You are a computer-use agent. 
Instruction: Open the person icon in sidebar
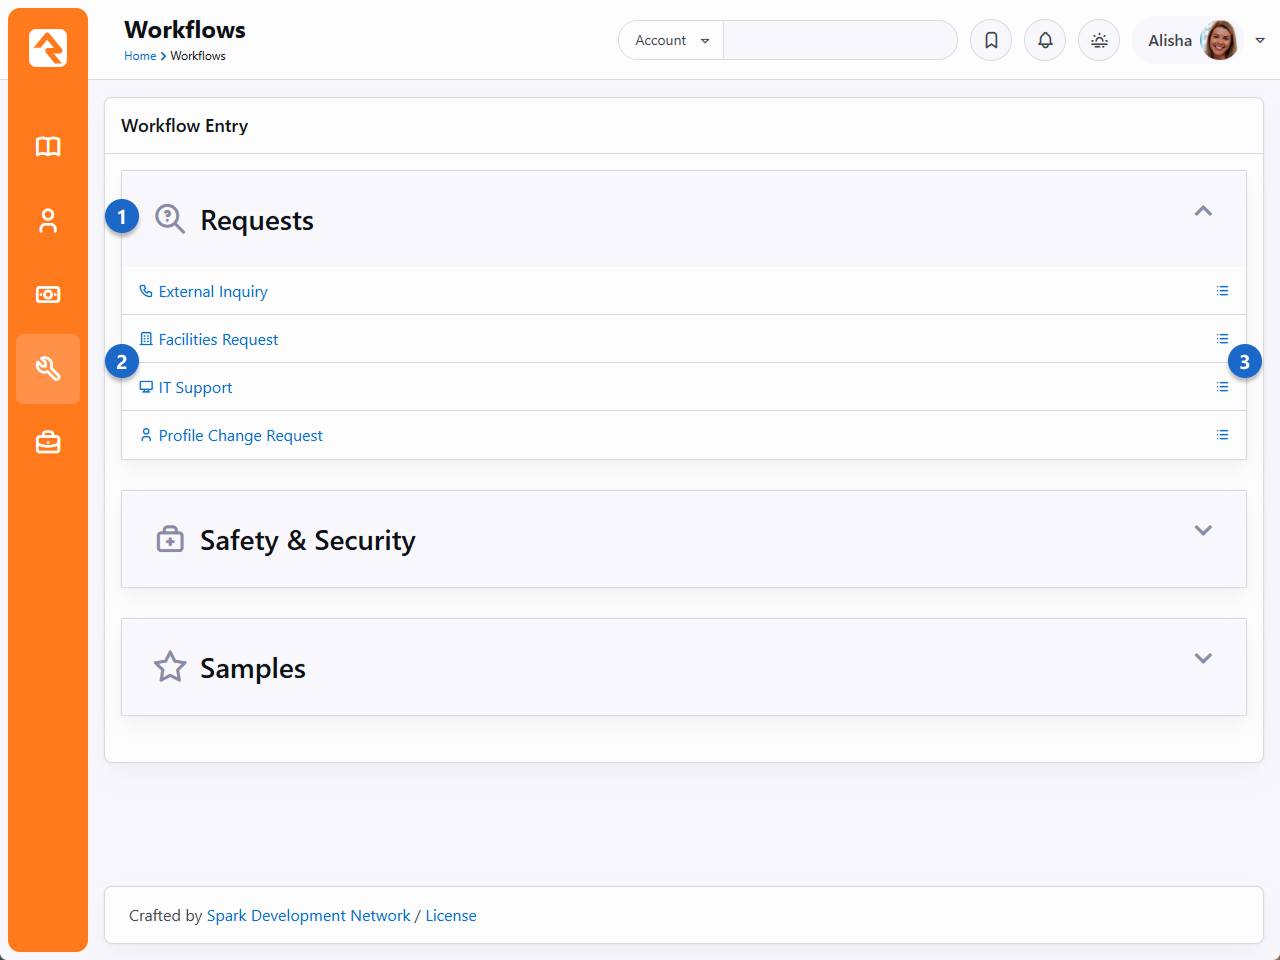[48, 221]
